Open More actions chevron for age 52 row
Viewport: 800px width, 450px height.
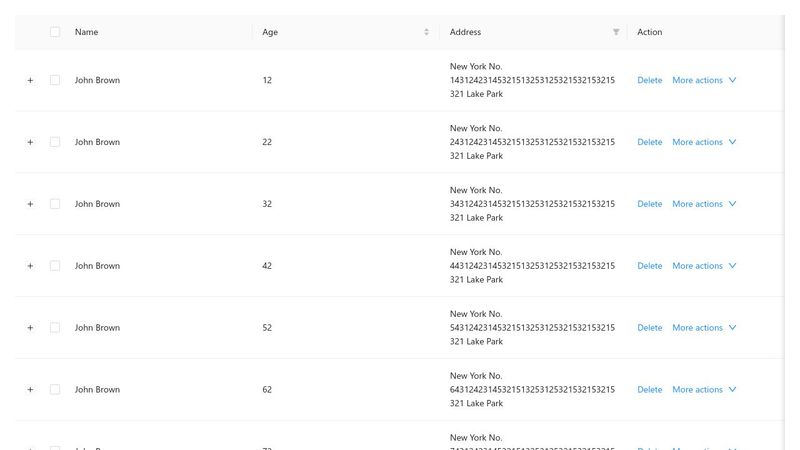click(733, 328)
